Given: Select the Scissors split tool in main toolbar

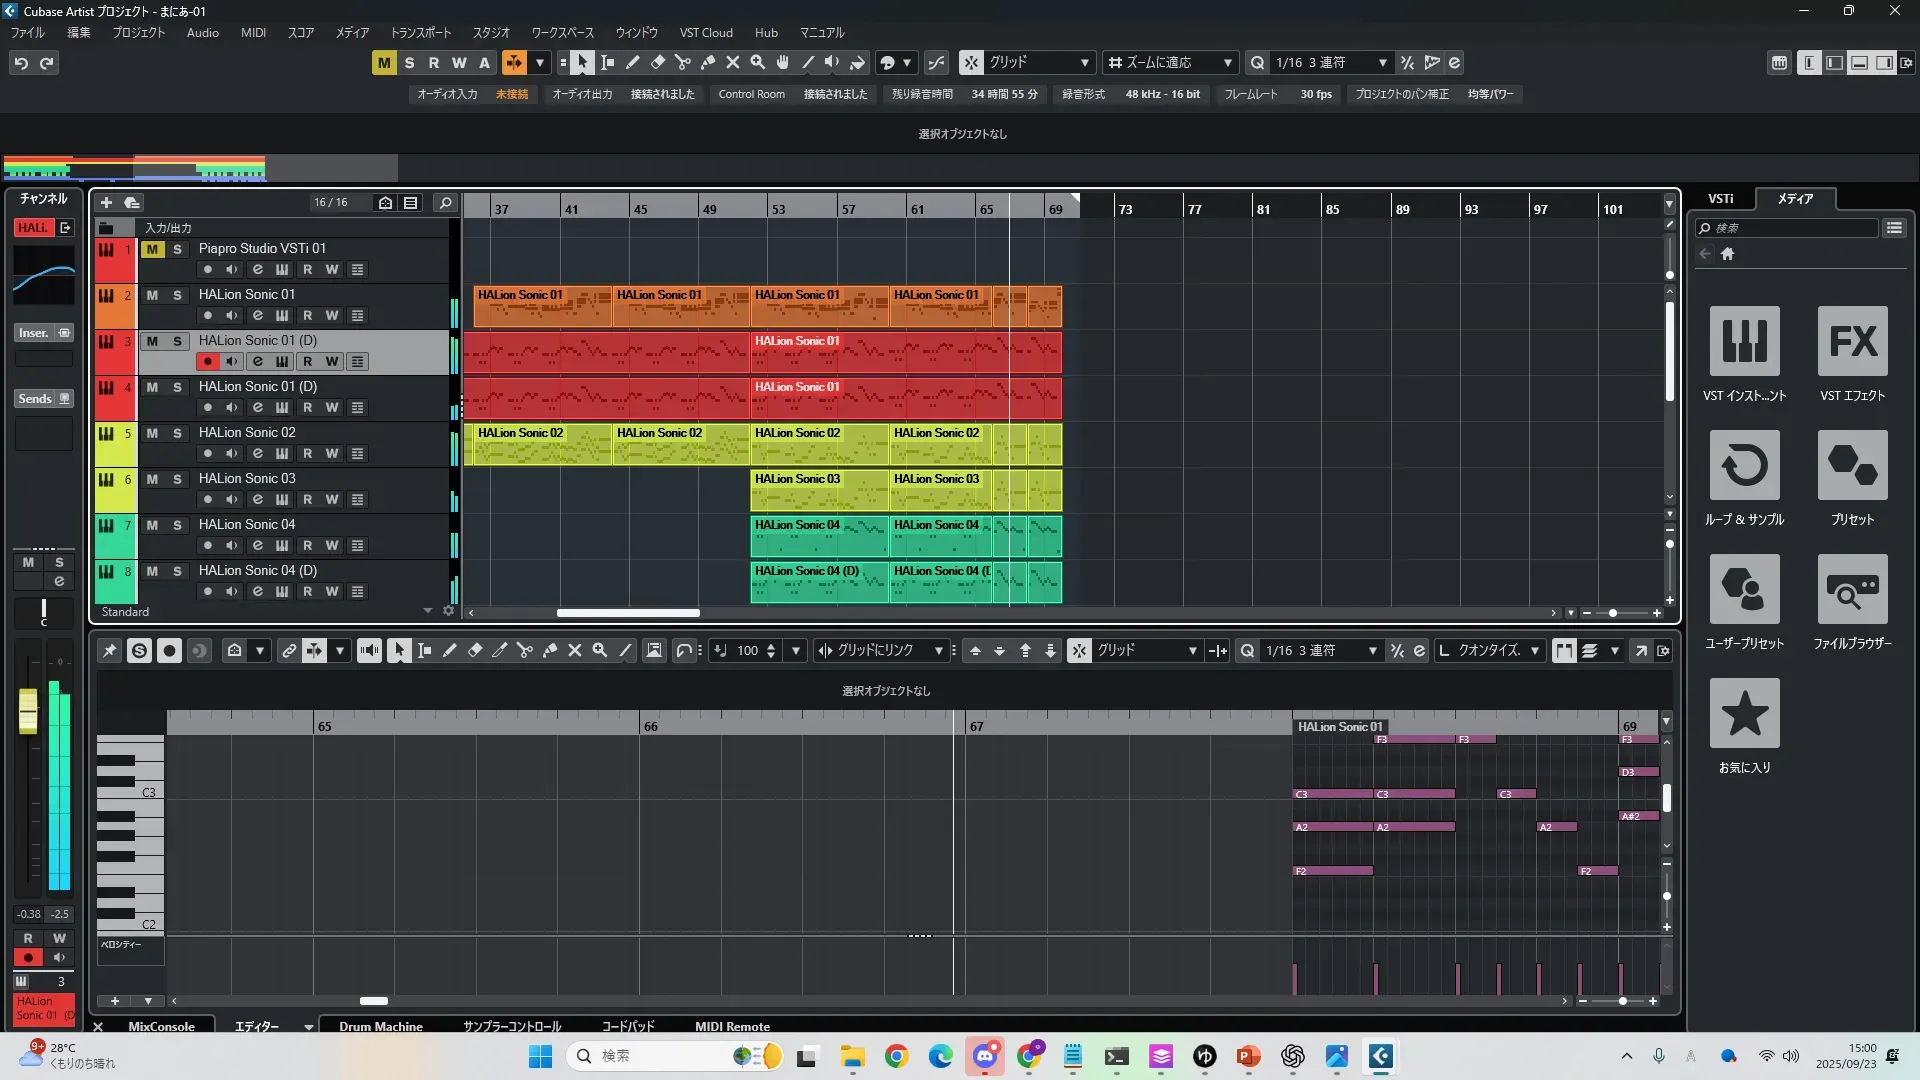Looking at the screenshot, I should 682,63.
